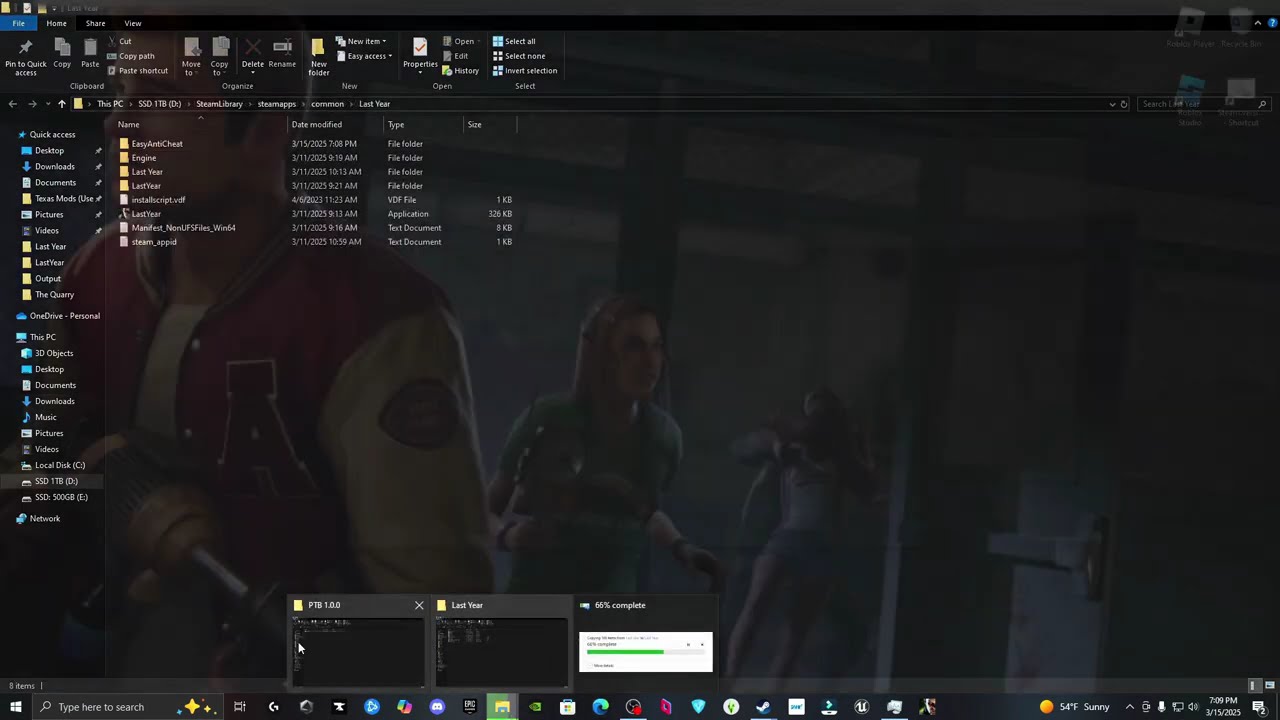Go back with the Back arrow
This screenshot has height=720, width=1280.
tap(12, 104)
